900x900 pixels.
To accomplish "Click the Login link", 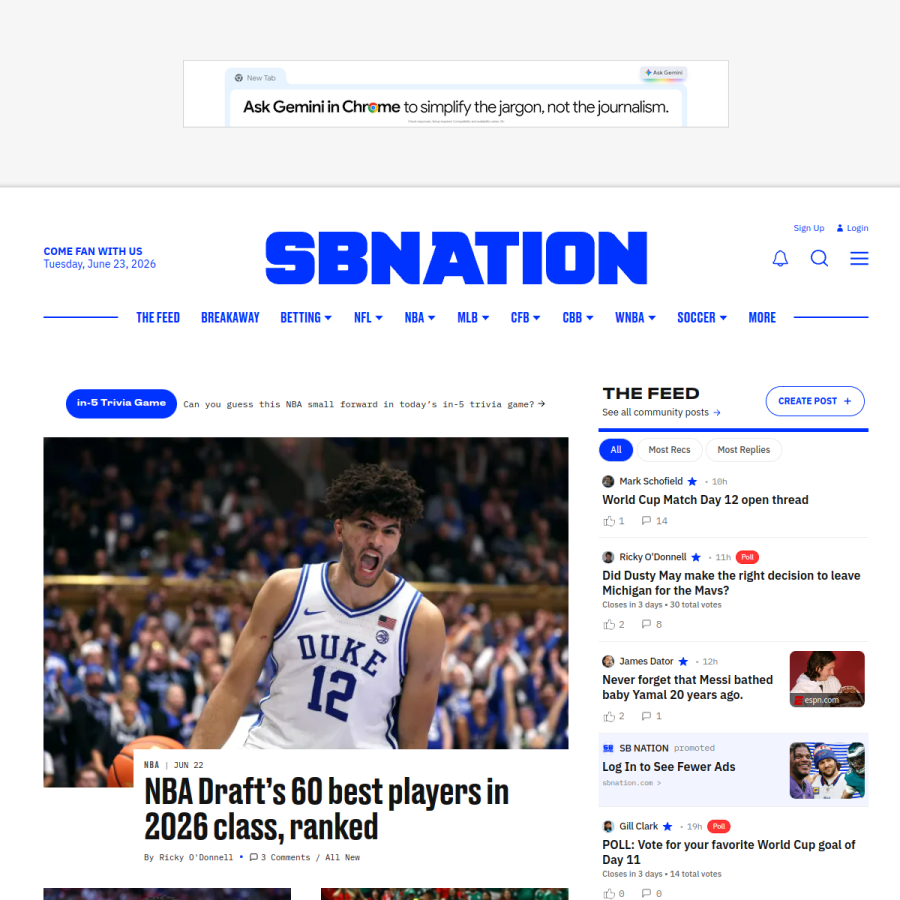I will [x=852, y=228].
